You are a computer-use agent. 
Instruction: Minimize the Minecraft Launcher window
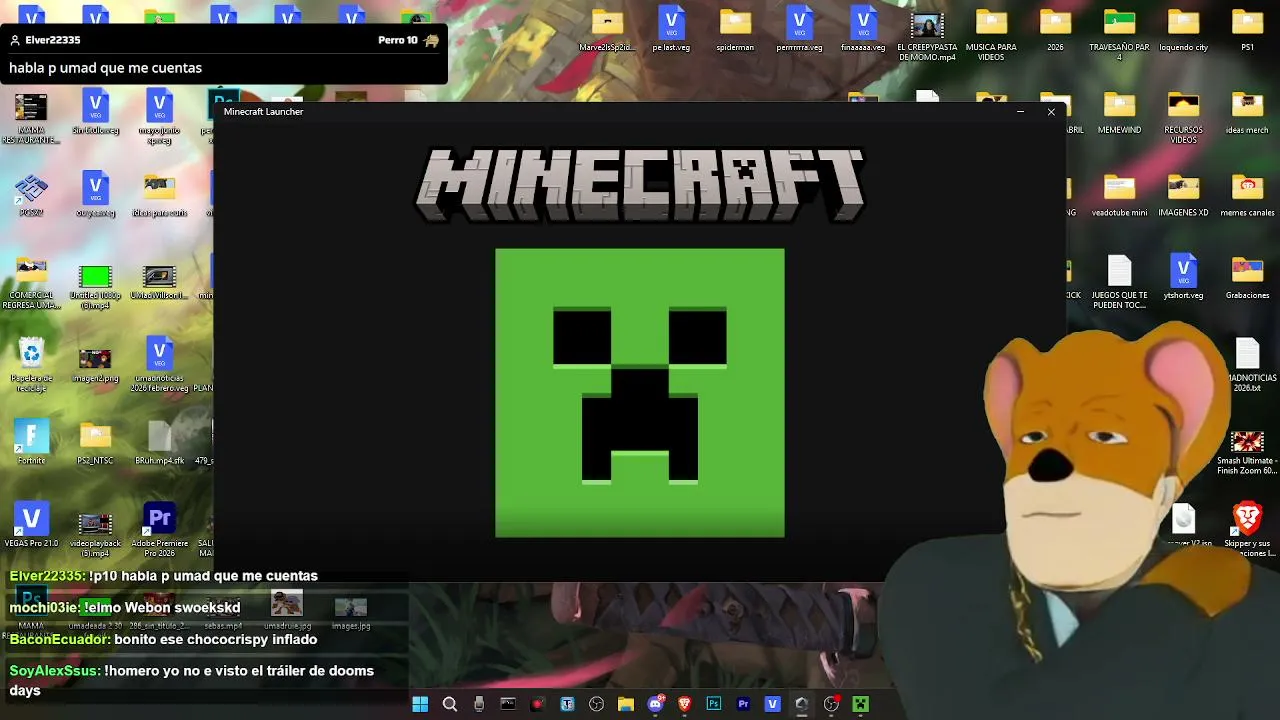click(x=1020, y=112)
